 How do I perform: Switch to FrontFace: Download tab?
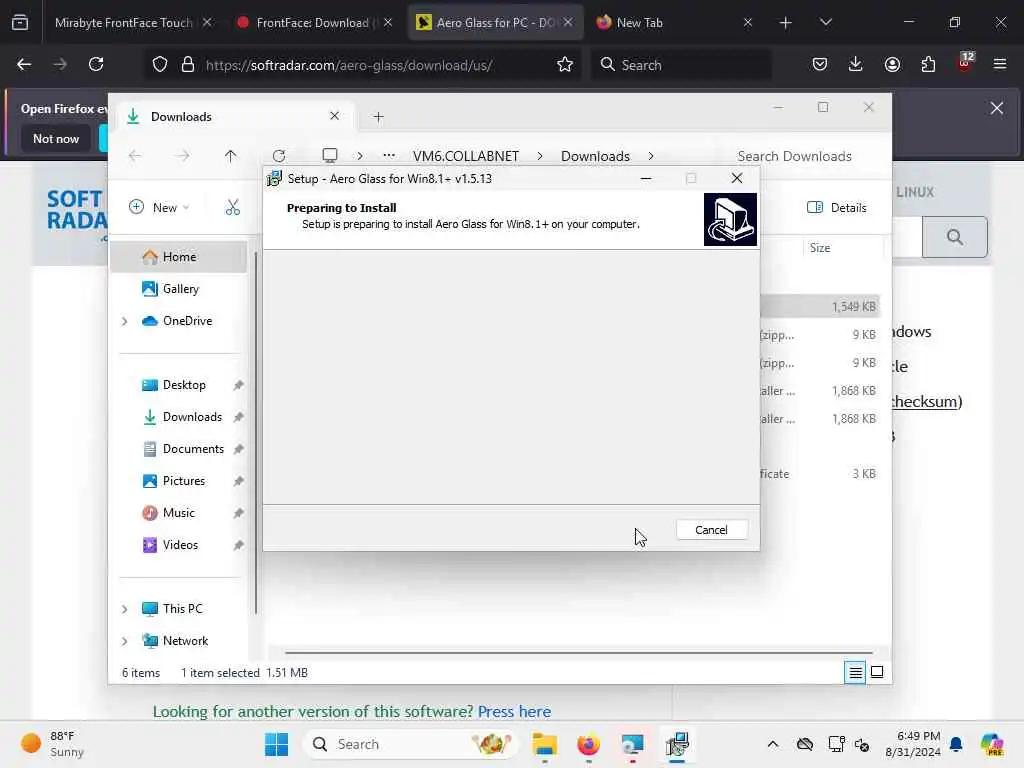pyautogui.click(x=312, y=22)
